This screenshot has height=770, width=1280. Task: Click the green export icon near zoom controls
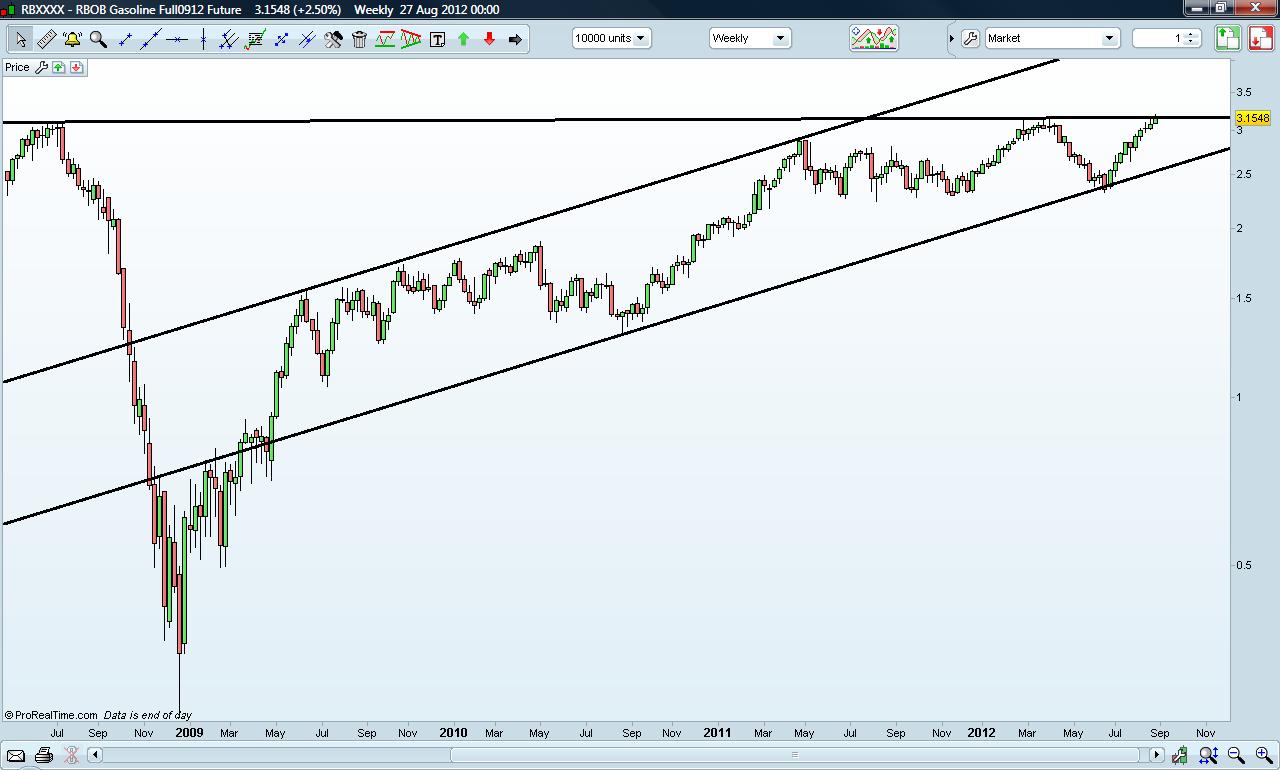coord(1180,755)
